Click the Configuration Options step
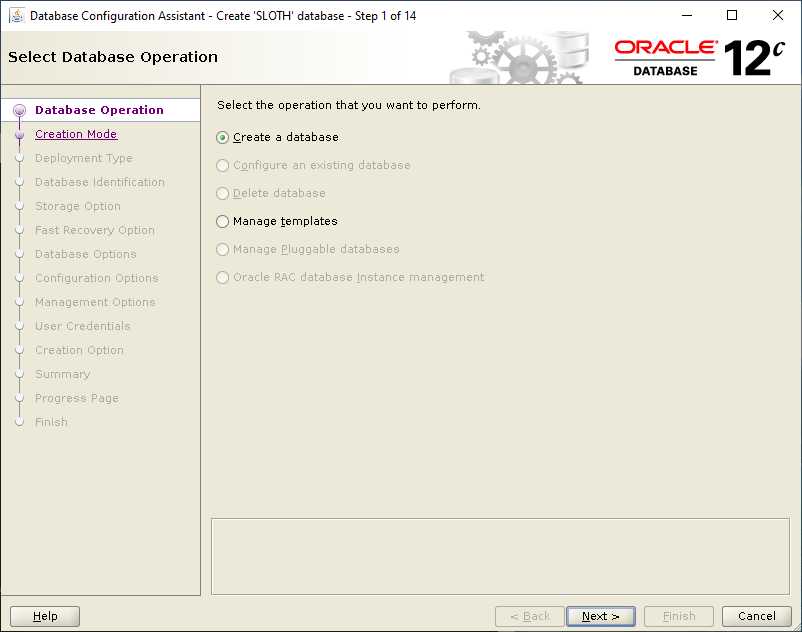Viewport: 802px width, 632px height. (97, 278)
